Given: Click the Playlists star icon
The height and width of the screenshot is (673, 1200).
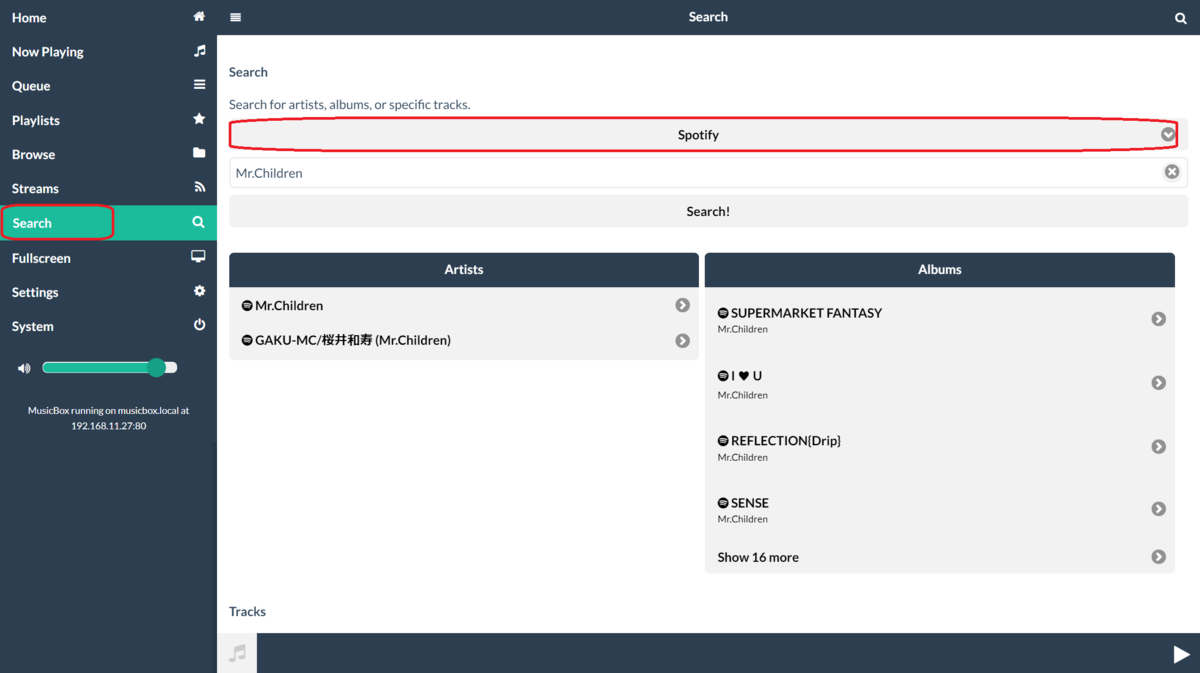Looking at the screenshot, I should 199,119.
